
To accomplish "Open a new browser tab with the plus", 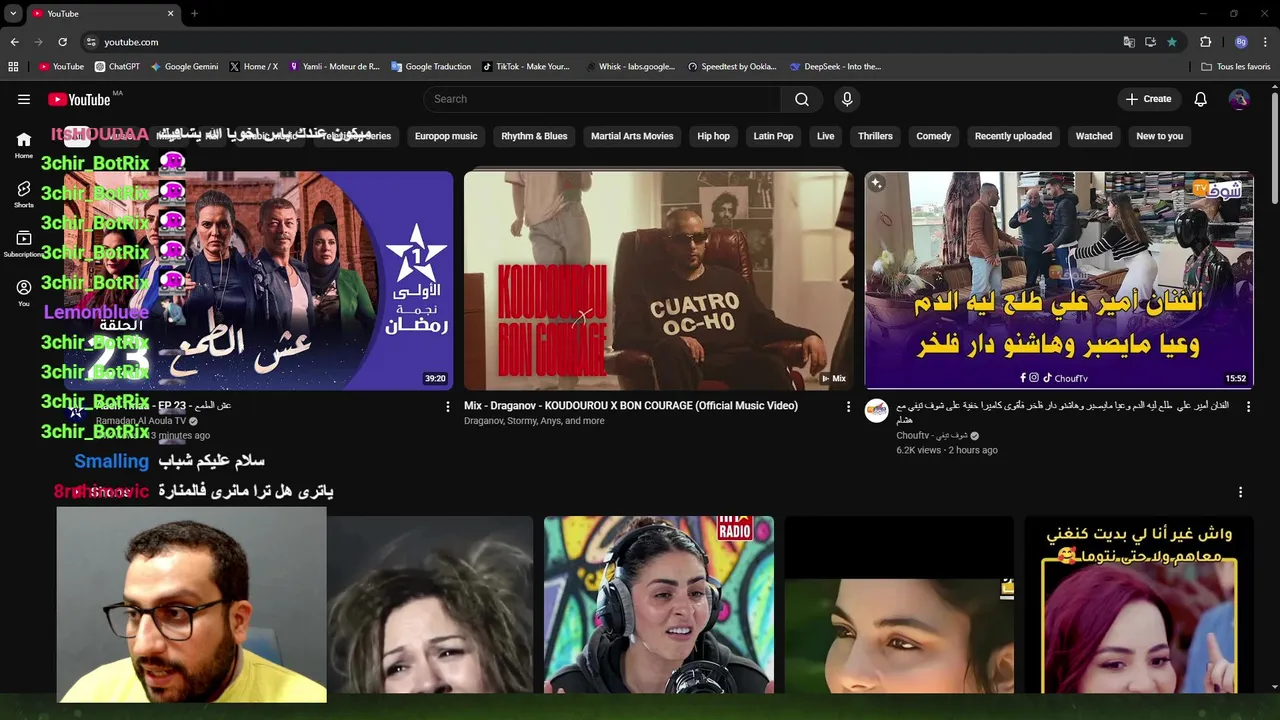I will [x=194, y=13].
